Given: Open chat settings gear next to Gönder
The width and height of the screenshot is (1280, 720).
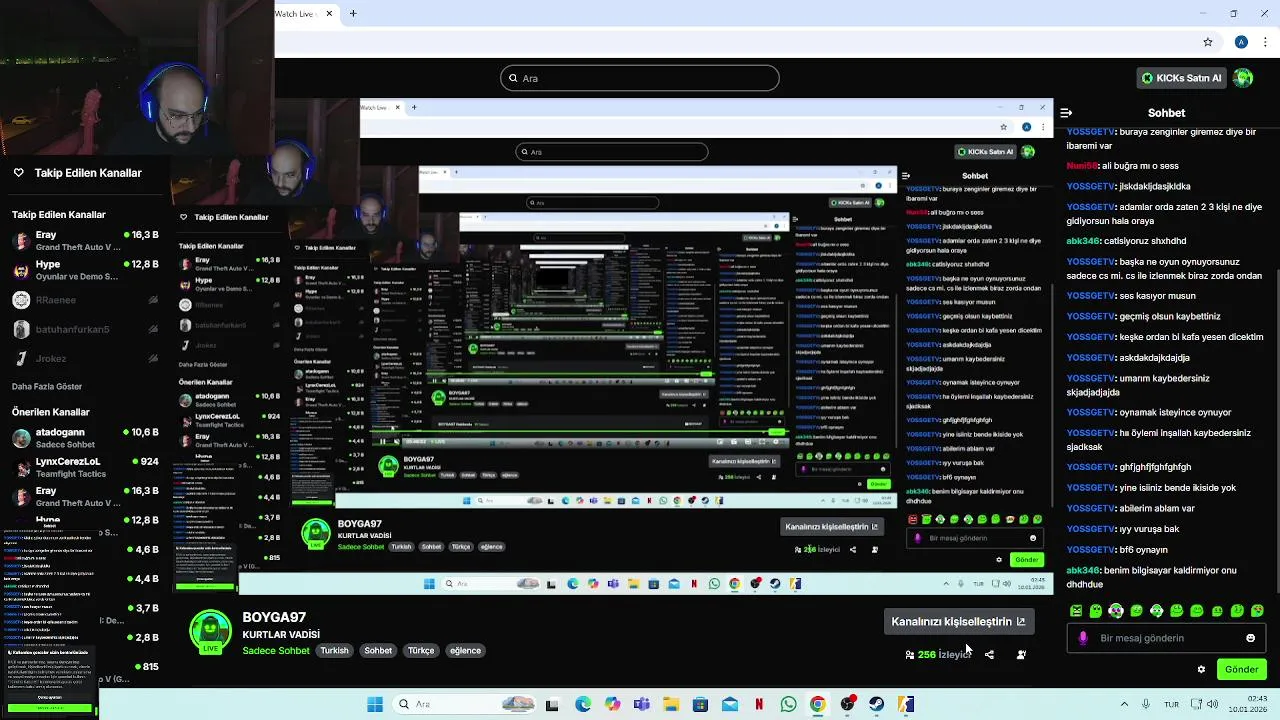Looking at the screenshot, I should (1201, 670).
